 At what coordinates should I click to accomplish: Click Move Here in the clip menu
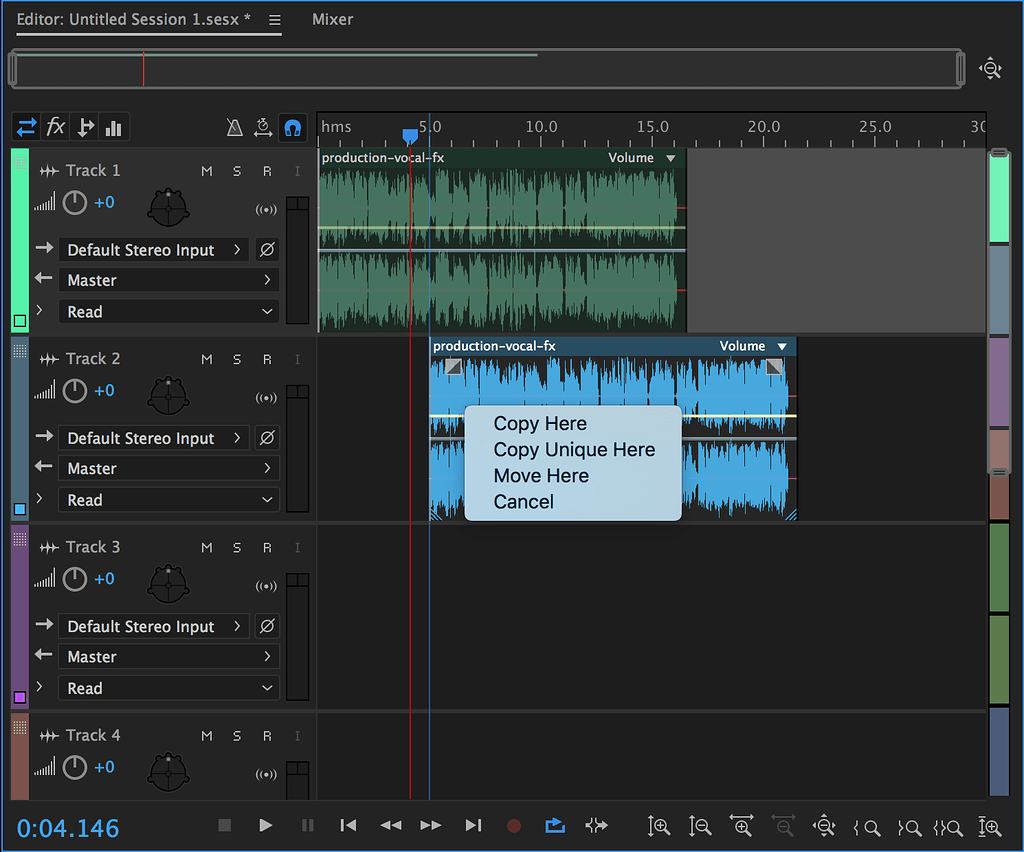541,476
